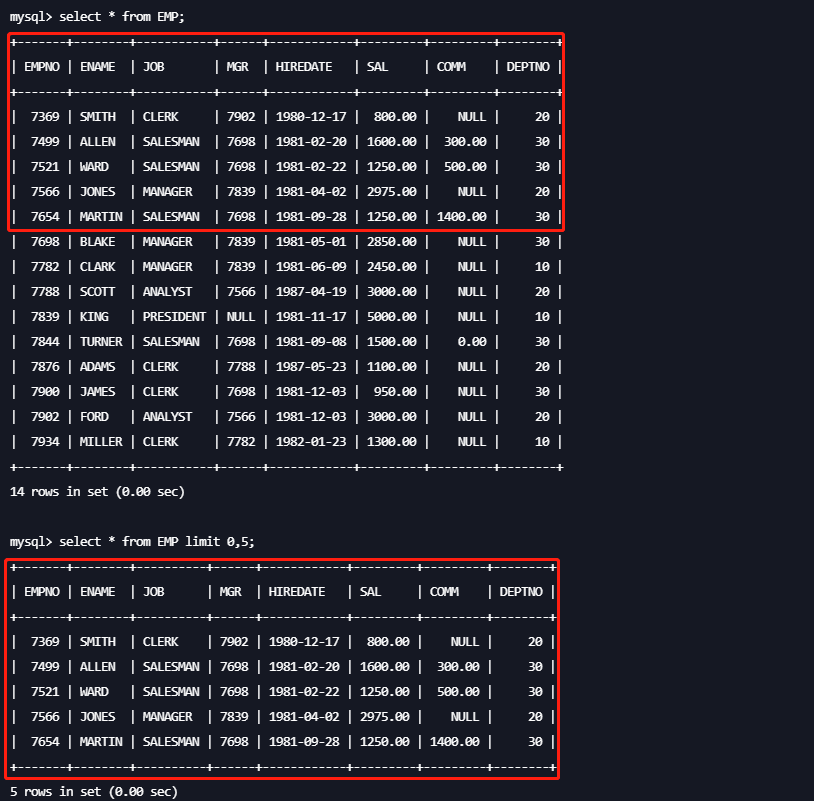Click the NULL manager value in KING's row
814x801 pixels.
pos(241,317)
